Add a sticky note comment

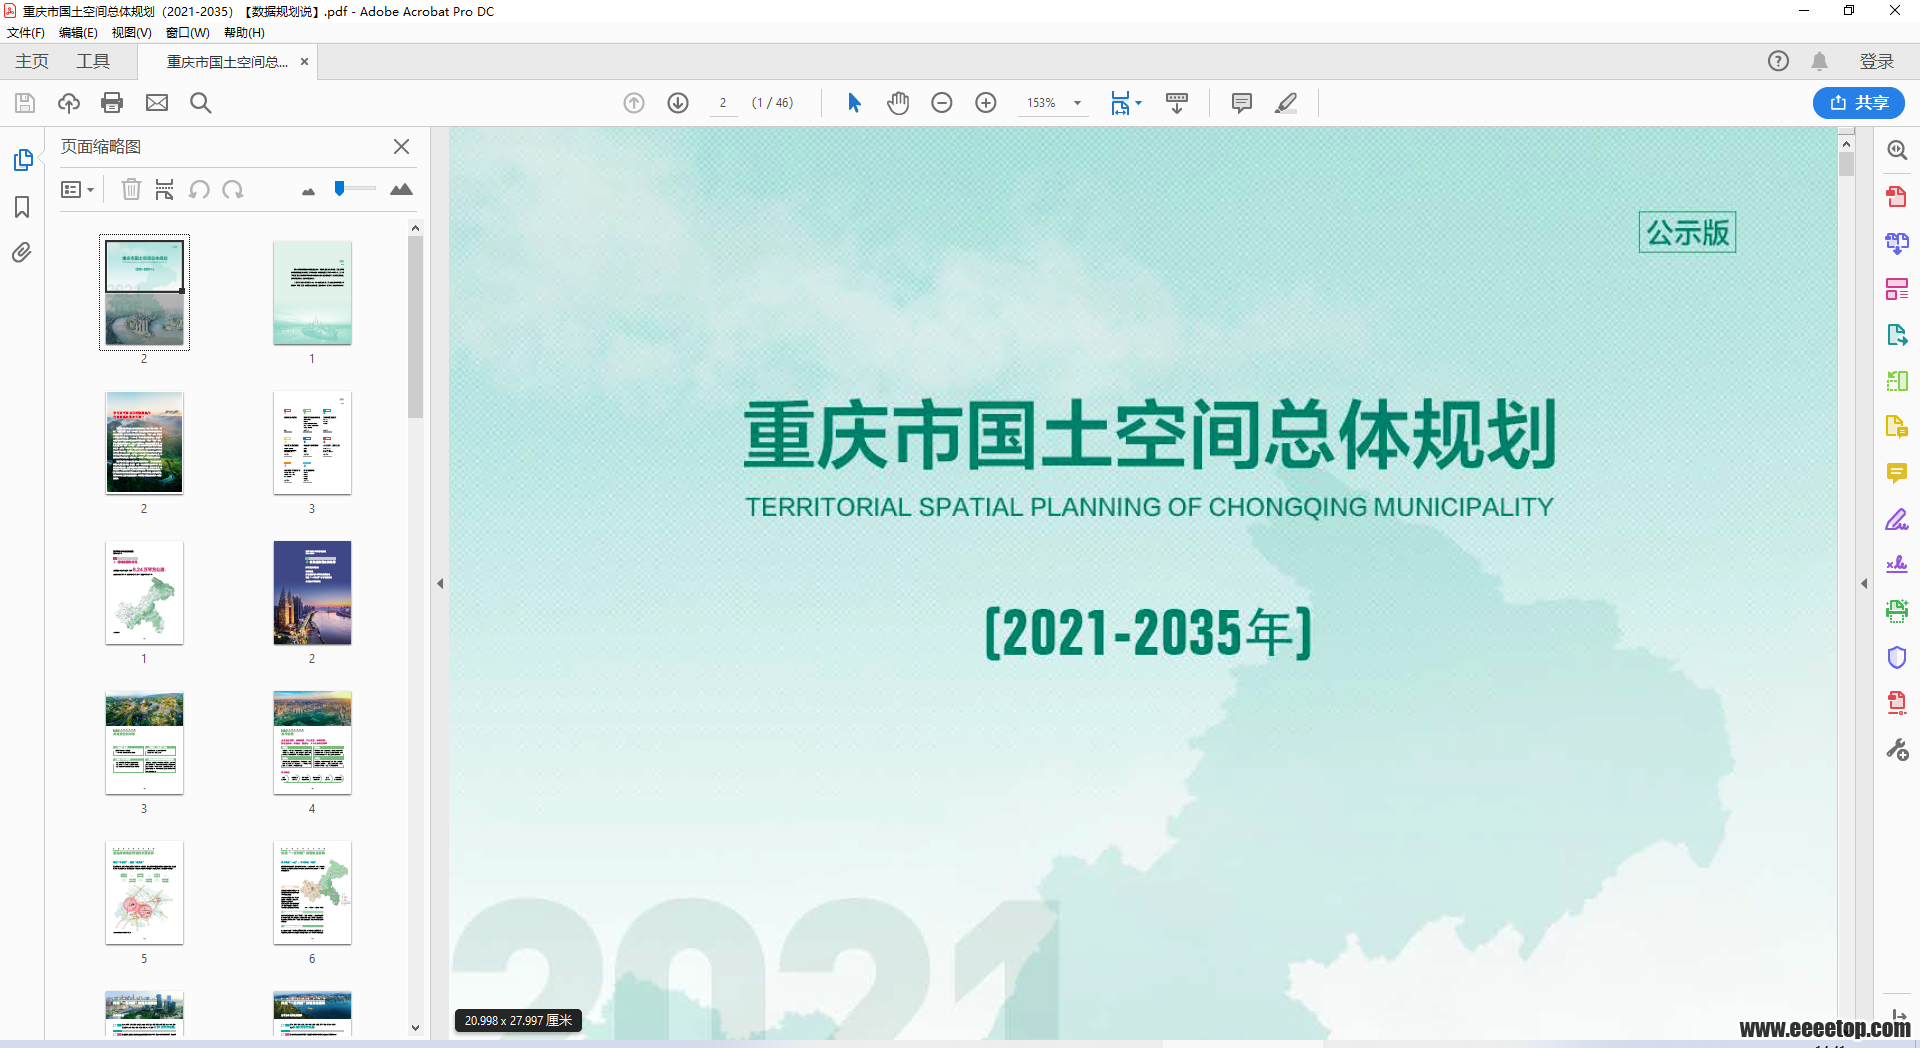[x=1242, y=103]
